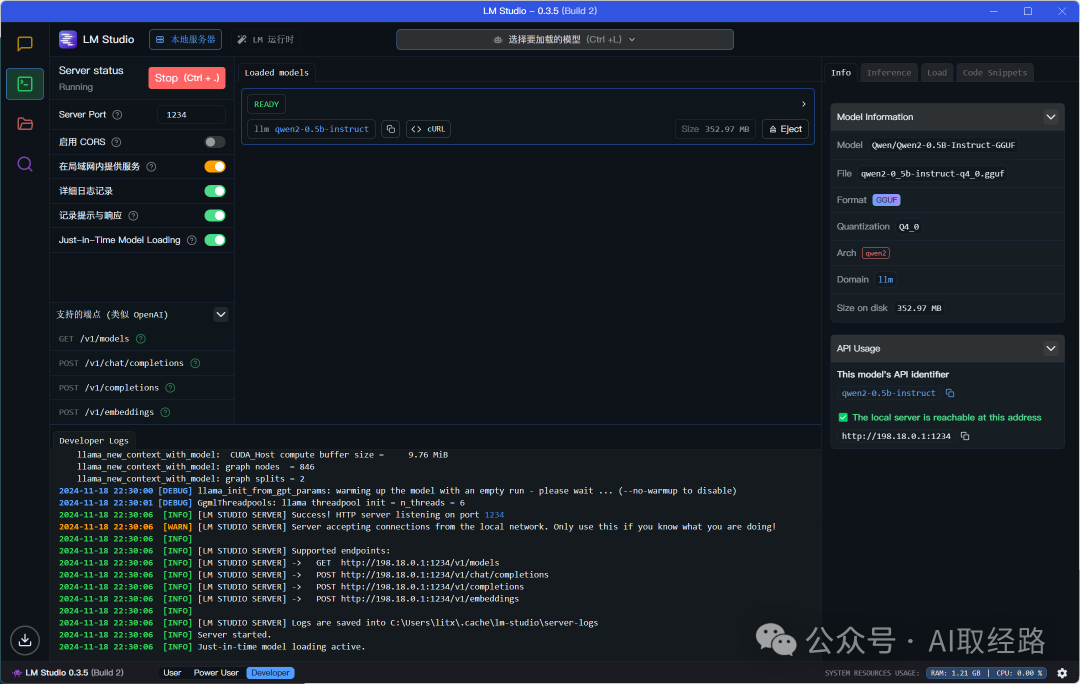Screen dimensions: 1080x684
Task: Click the 'Server started.' log line
Action: (234, 635)
